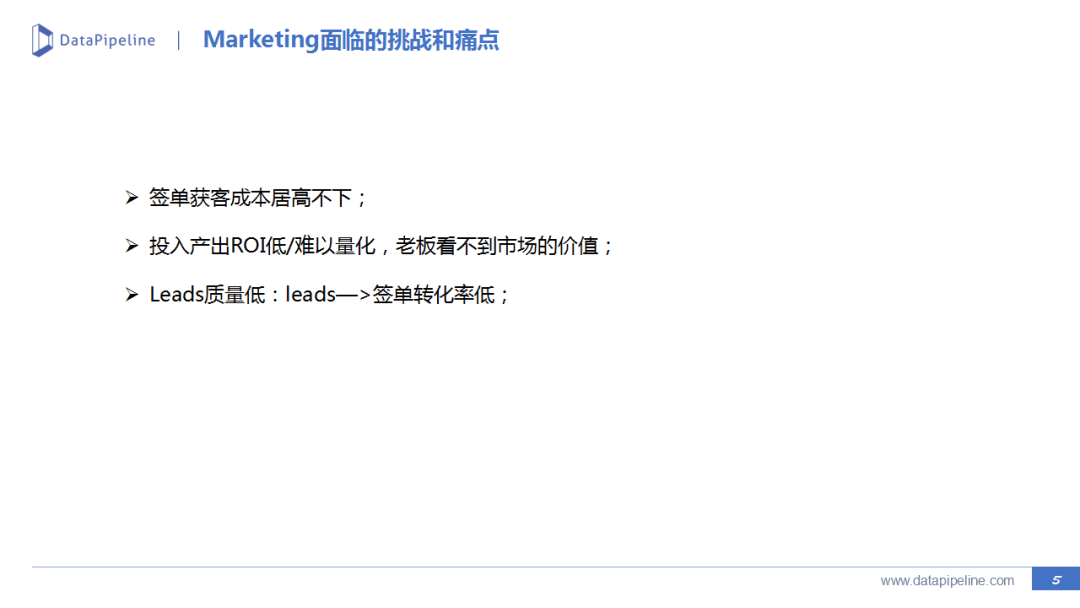Click the arrow bullet before 签单获客成本居高不下
This screenshot has height=608, width=1080.
pos(132,198)
